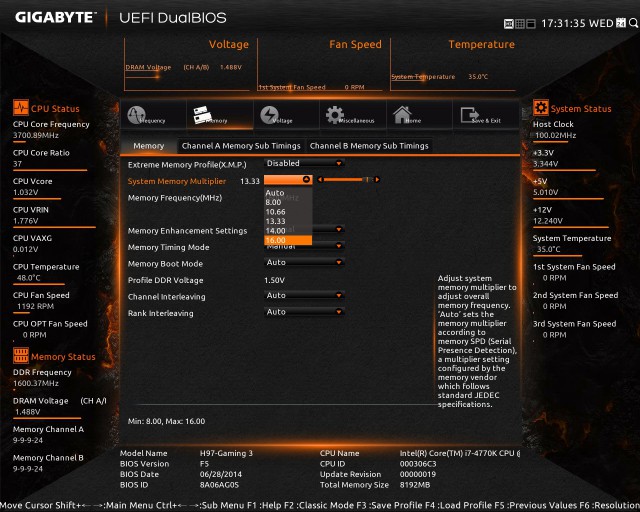Open the Miscellaneous gear icon
640x512 pixels.
(x=335, y=115)
